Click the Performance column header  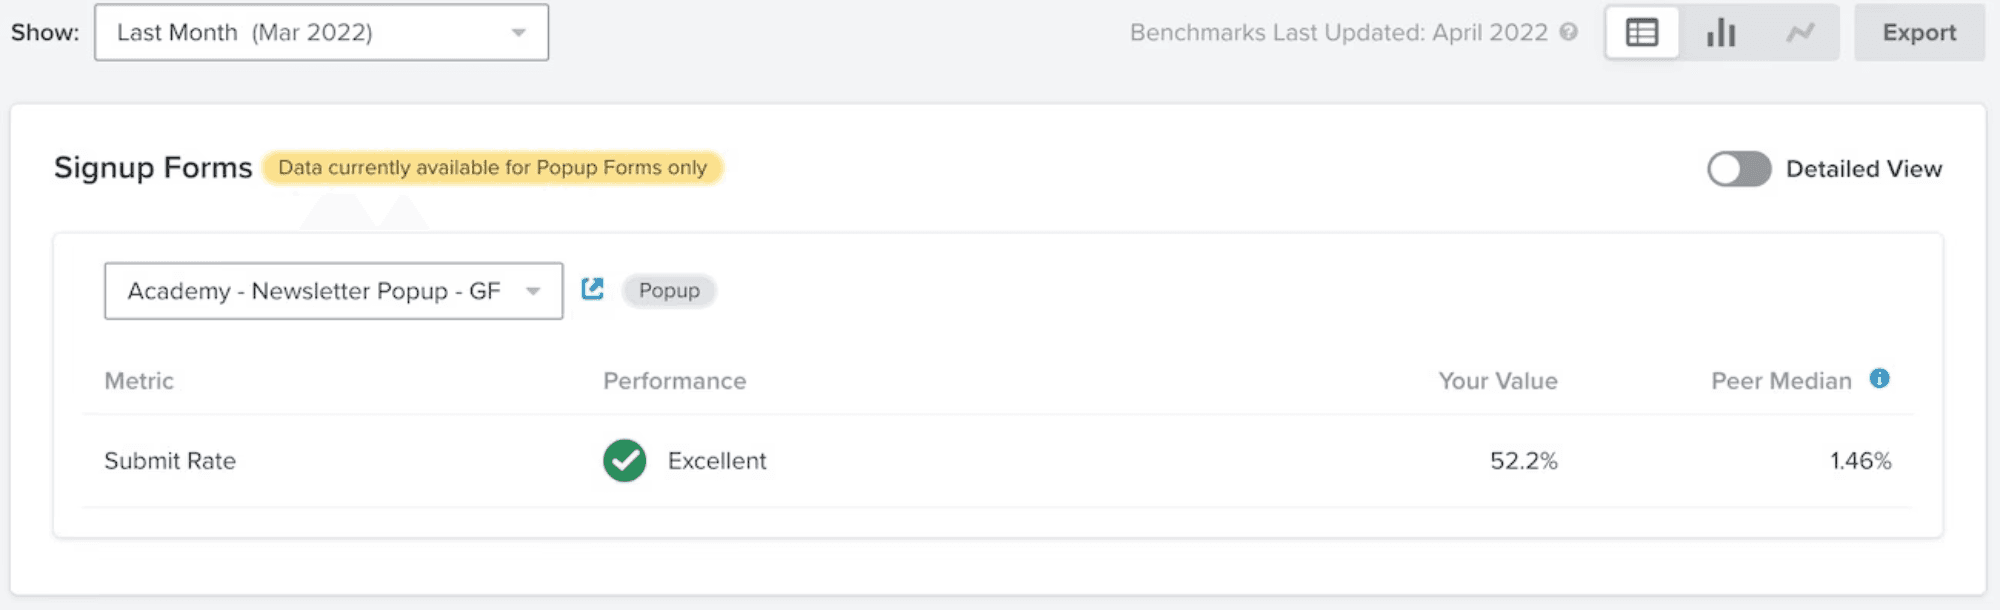coord(674,381)
